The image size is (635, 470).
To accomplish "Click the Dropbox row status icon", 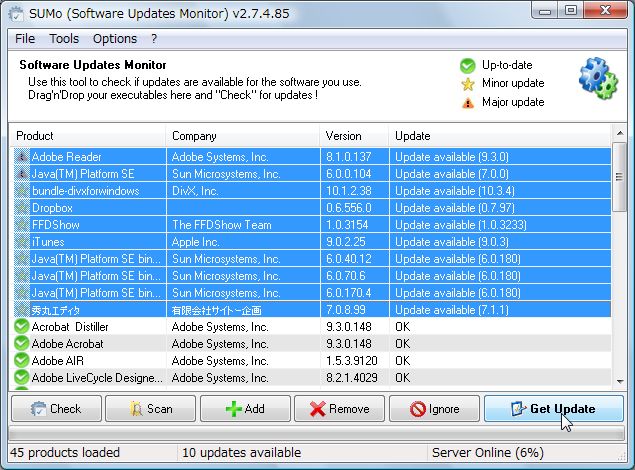I will click(22, 208).
